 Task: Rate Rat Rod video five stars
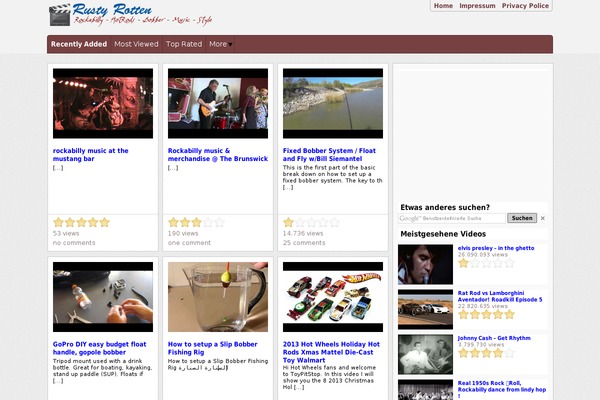tap(509, 315)
